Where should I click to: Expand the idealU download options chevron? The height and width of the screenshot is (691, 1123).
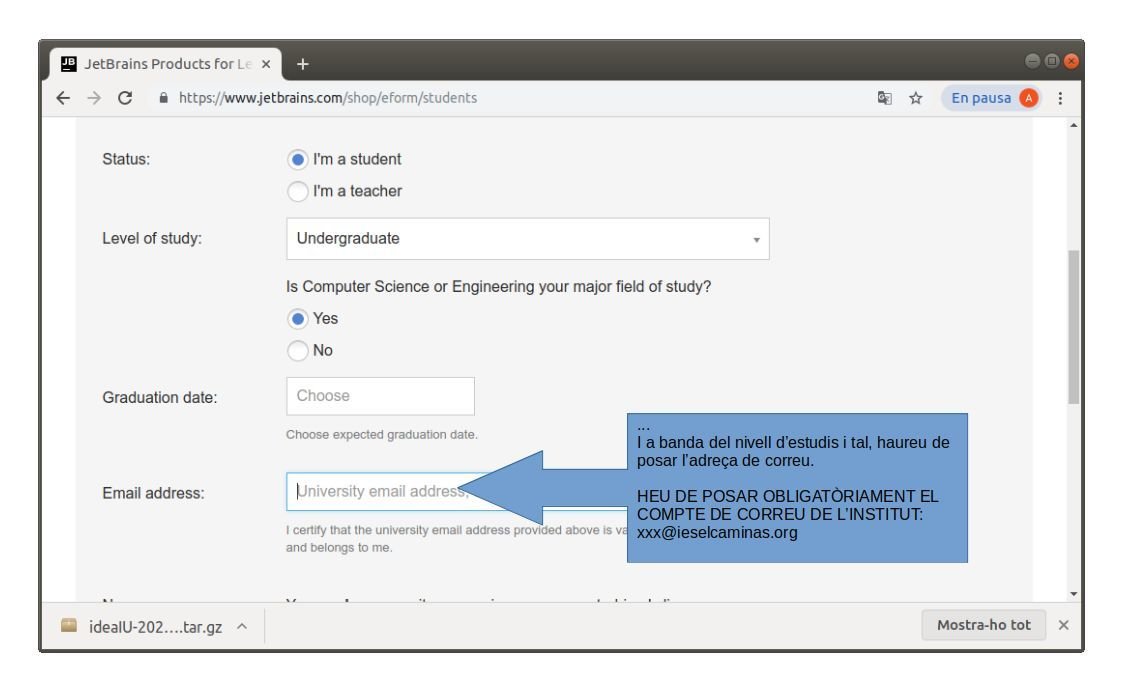click(242, 627)
